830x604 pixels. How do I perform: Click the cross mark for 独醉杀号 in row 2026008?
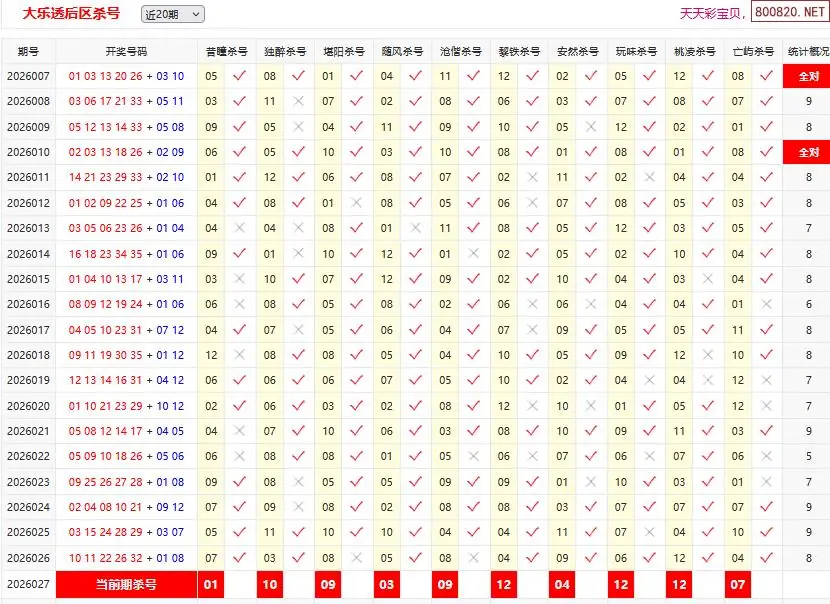coord(298,101)
